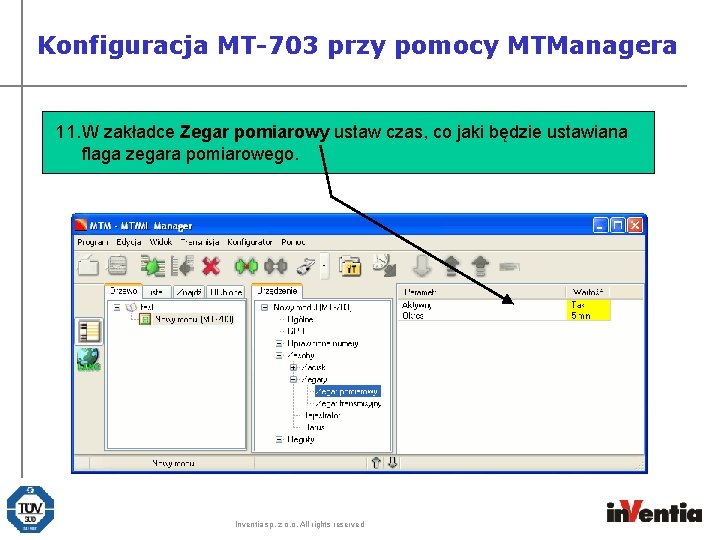Screen dimensions: 720x540
Task: Select Zasoby in the device tree
Action: (301, 355)
